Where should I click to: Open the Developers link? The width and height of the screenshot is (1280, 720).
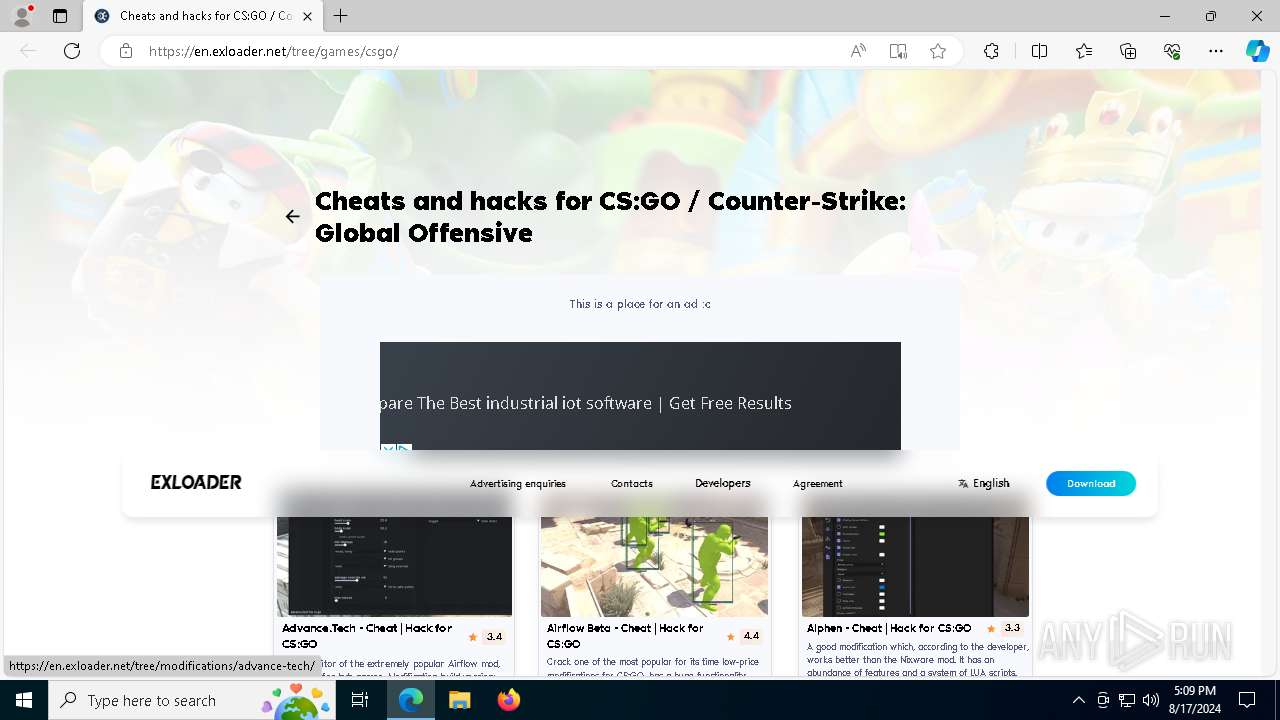coord(723,483)
